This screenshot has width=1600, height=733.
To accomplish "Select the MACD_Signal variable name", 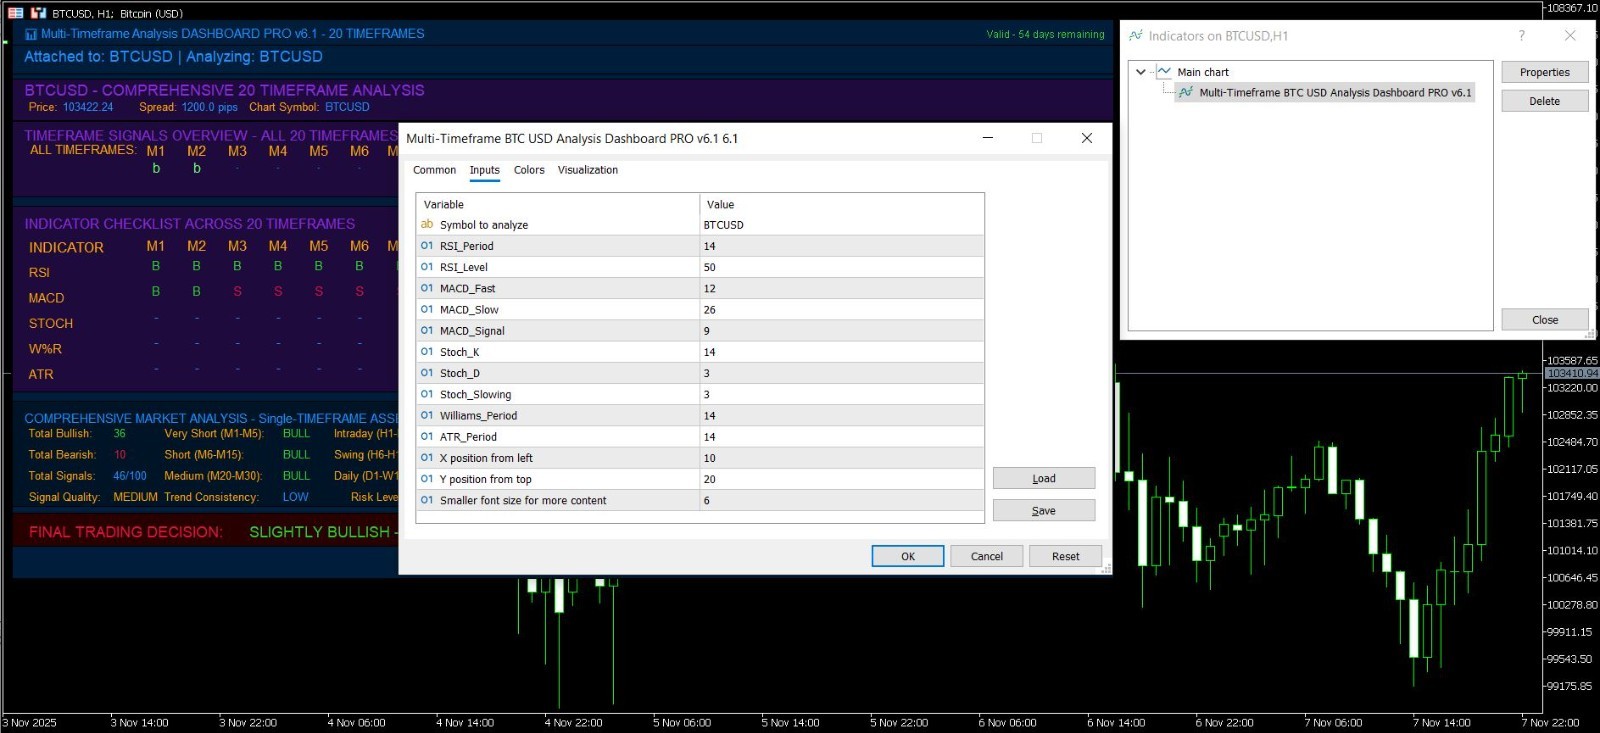I will (472, 331).
